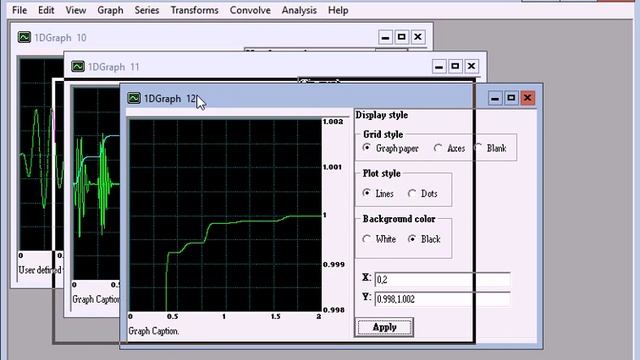Open the Series menu
Image resolution: width=640 pixels, height=360 pixels.
[147, 10]
